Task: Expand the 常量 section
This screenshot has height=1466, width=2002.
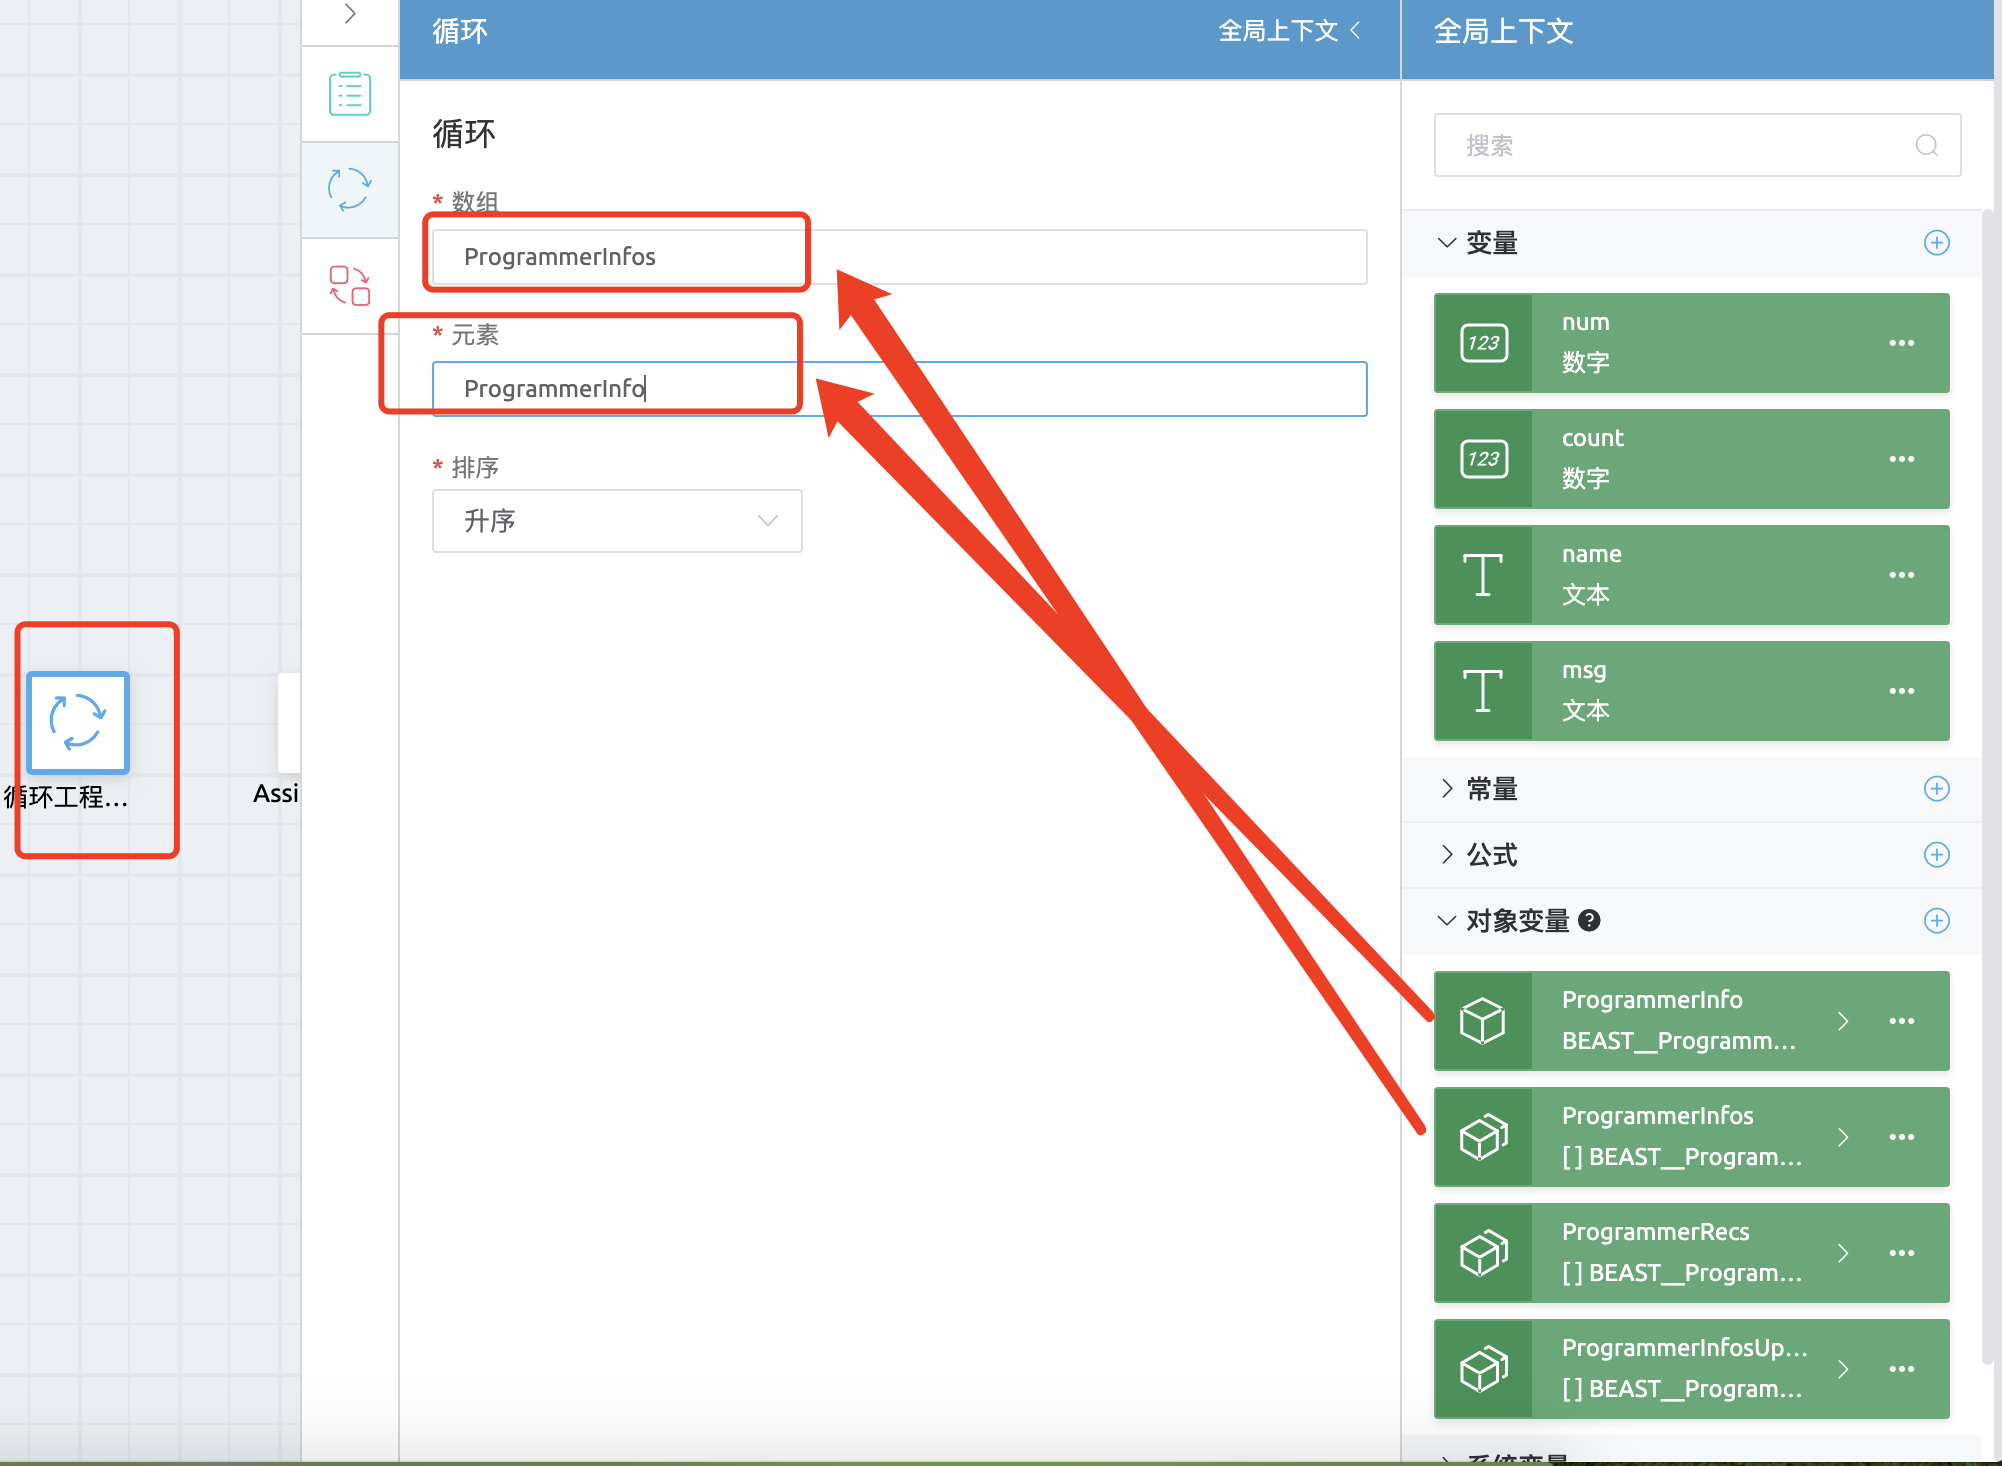Action: (x=1446, y=789)
